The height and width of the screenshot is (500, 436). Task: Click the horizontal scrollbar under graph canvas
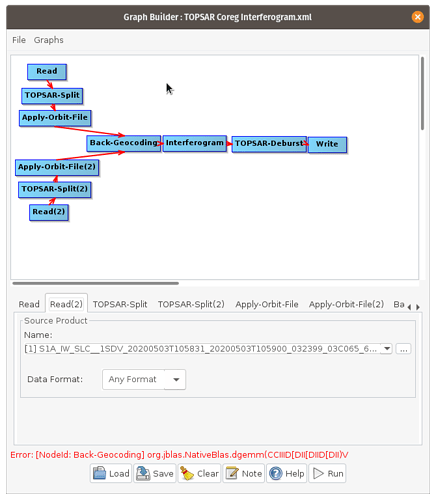[96, 283]
